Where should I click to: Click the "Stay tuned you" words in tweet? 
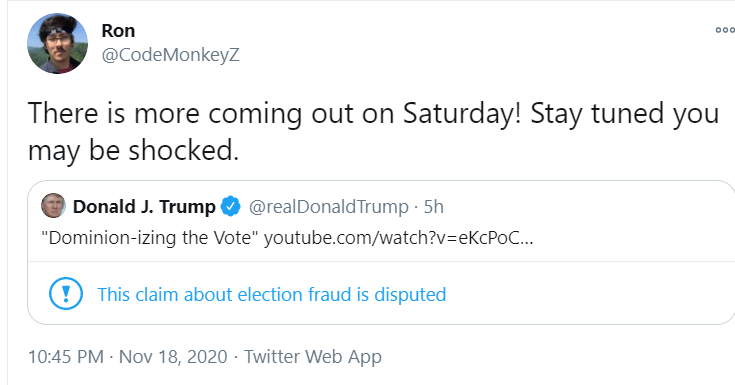[x=624, y=114]
